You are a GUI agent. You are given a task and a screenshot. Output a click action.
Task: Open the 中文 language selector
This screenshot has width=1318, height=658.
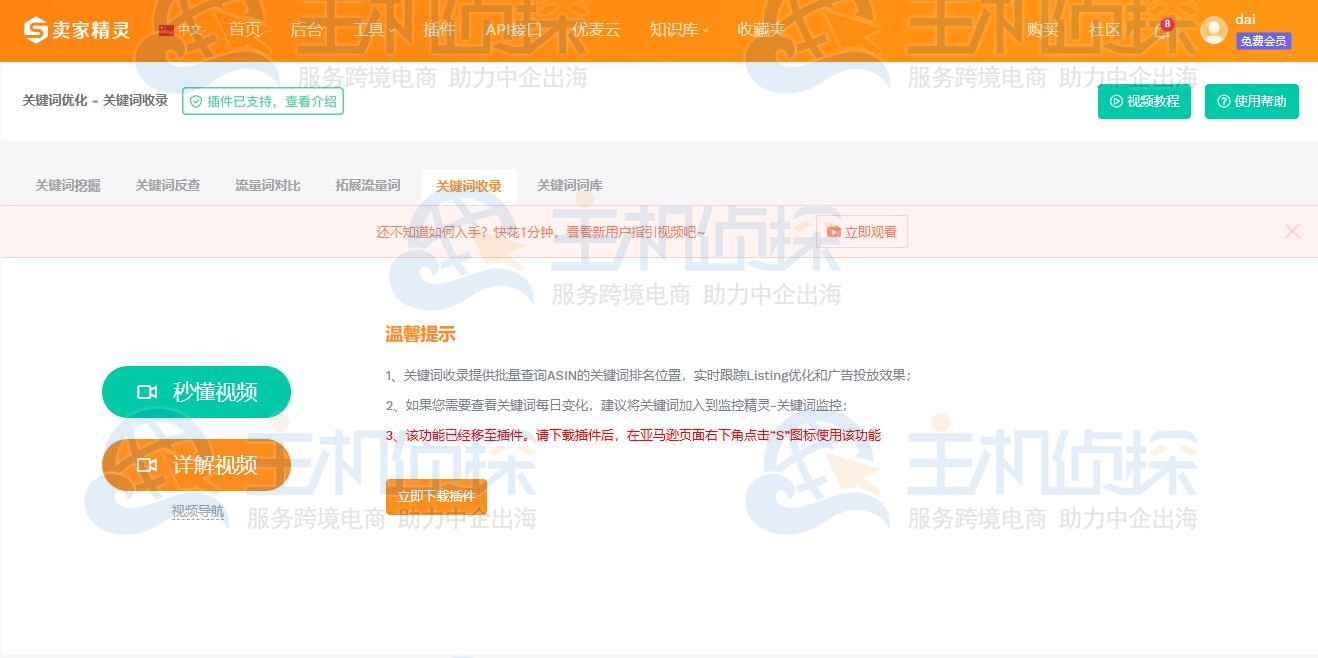click(x=188, y=30)
